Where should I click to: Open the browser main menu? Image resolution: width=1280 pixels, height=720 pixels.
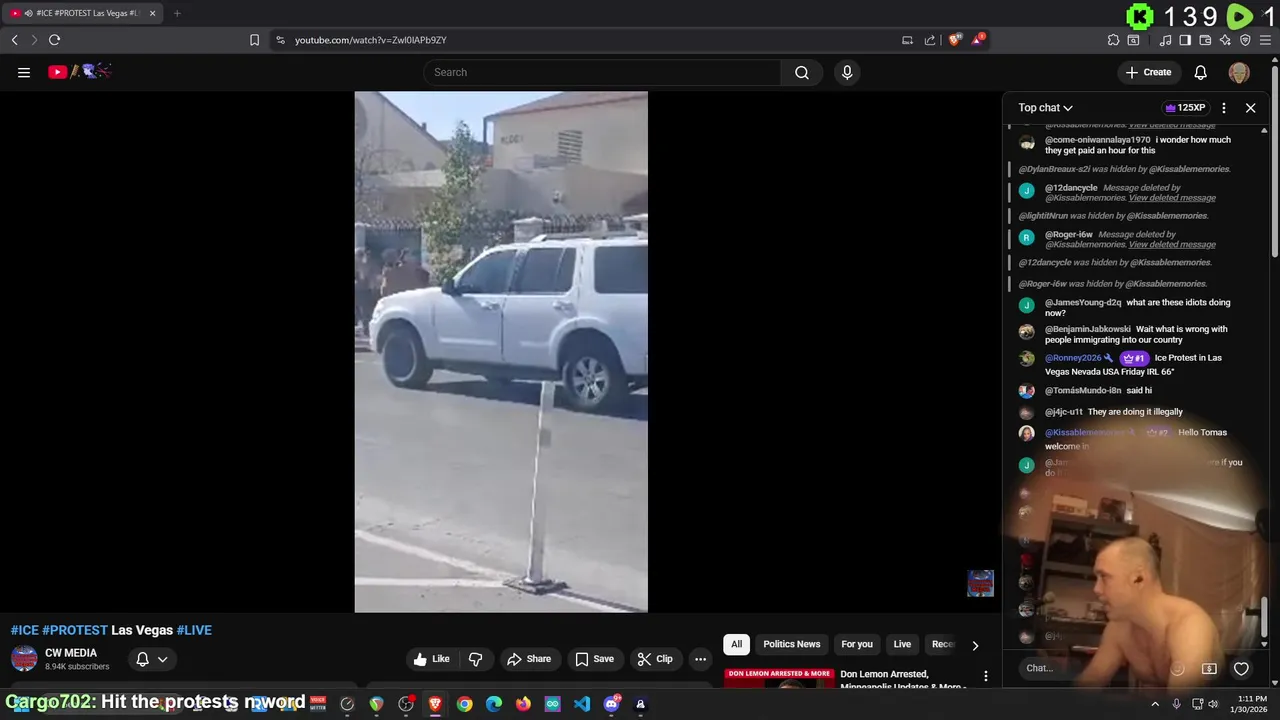click(1265, 40)
